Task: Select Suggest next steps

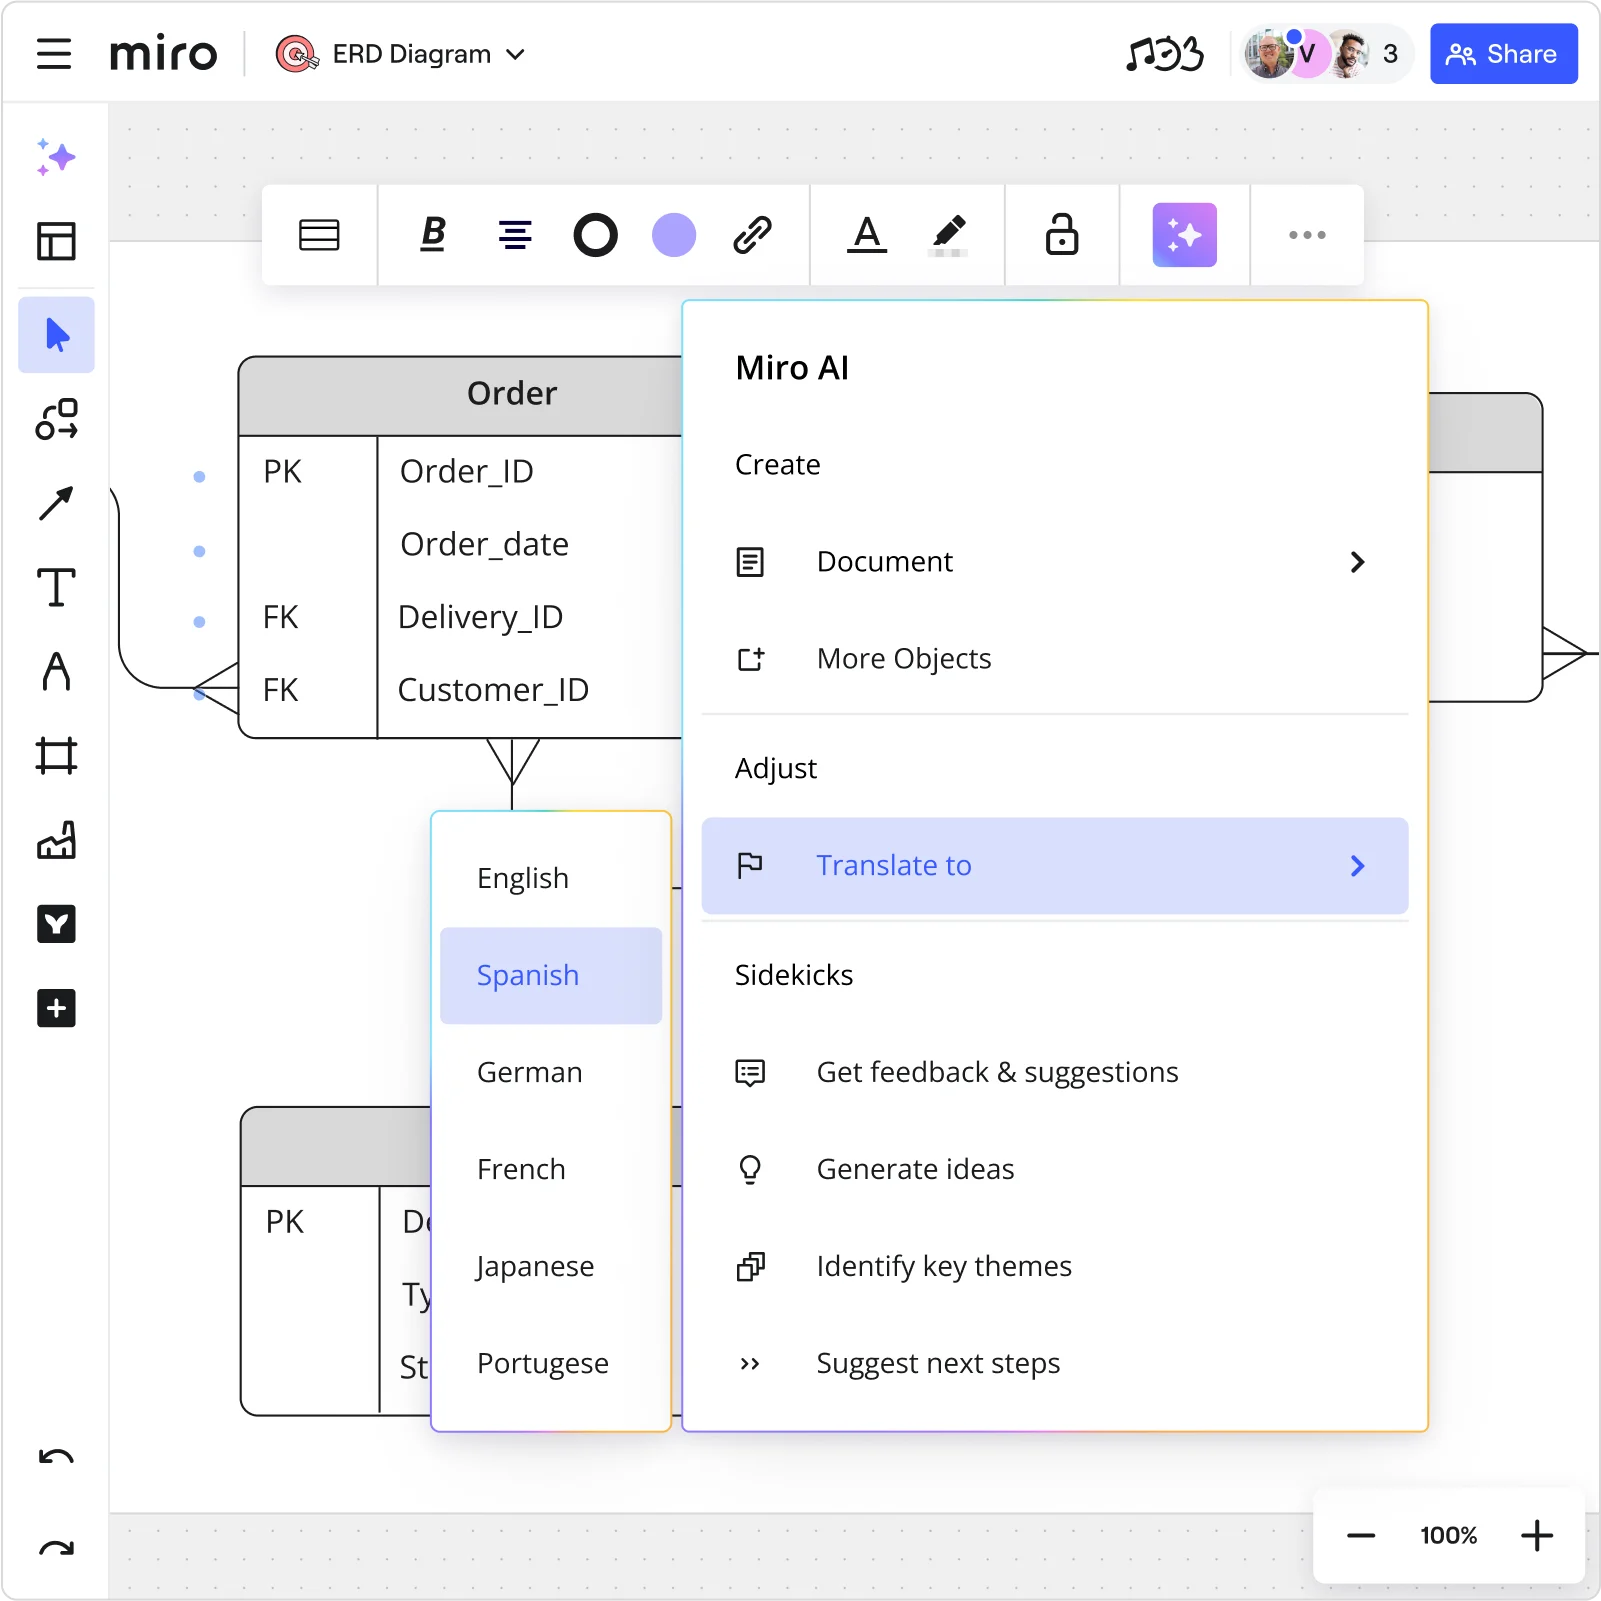Action: click(x=1055, y=1364)
